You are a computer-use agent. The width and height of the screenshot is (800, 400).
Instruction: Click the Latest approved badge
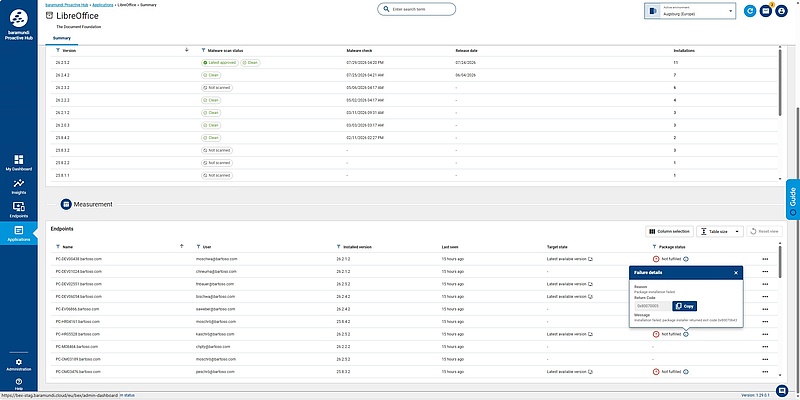219,62
